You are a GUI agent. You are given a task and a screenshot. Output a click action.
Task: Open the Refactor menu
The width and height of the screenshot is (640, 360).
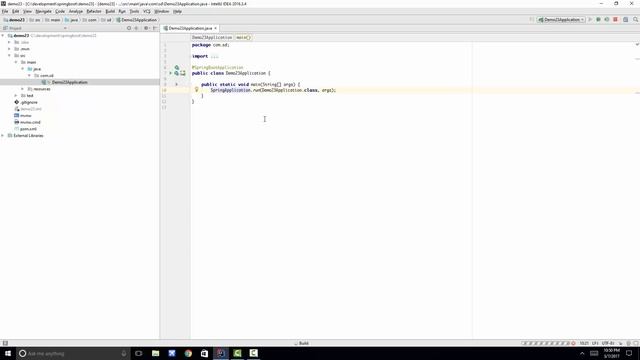[94, 11]
